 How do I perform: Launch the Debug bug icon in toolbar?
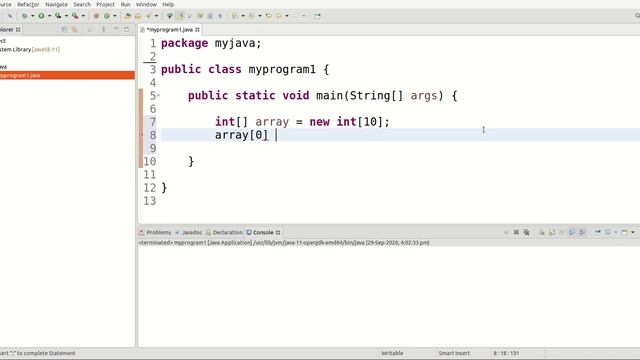(x=24, y=16)
